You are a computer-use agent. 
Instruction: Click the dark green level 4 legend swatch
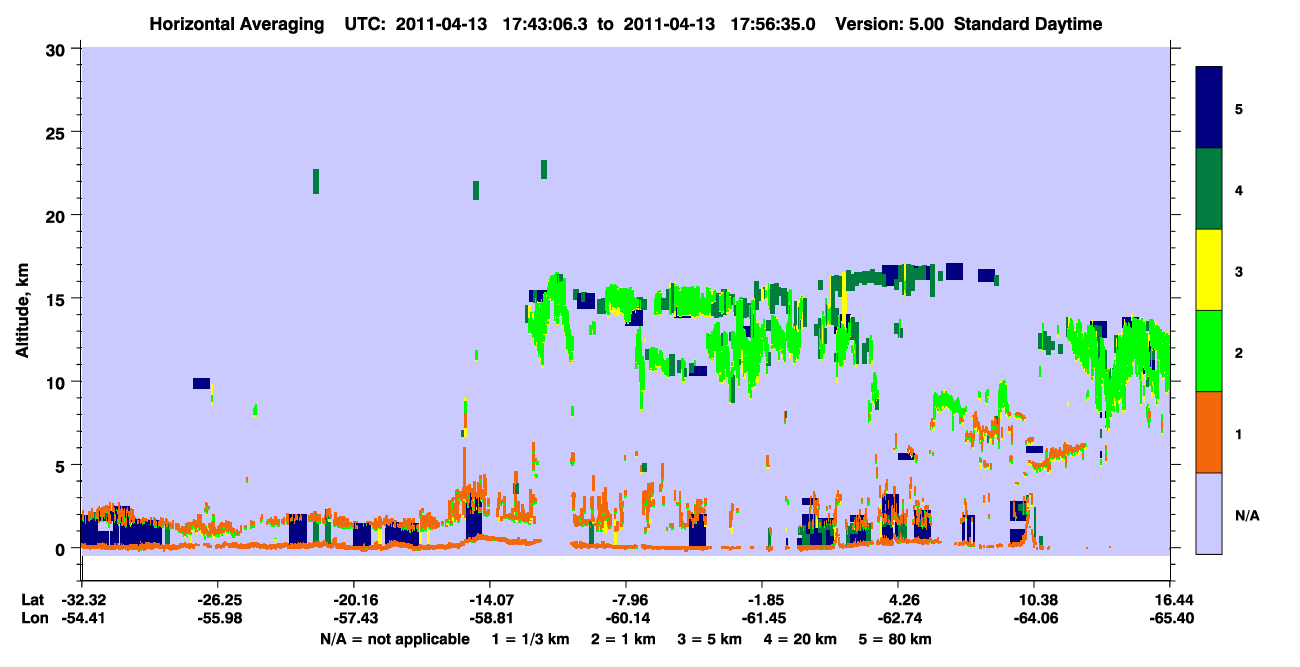[1209, 189]
